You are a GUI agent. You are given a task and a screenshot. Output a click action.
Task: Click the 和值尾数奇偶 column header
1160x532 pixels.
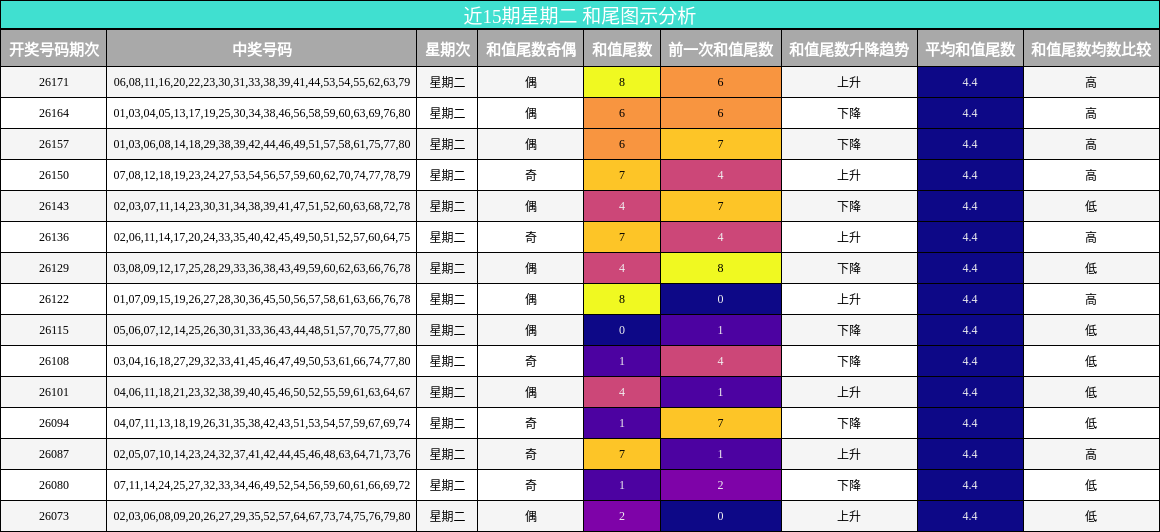tap(530, 49)
